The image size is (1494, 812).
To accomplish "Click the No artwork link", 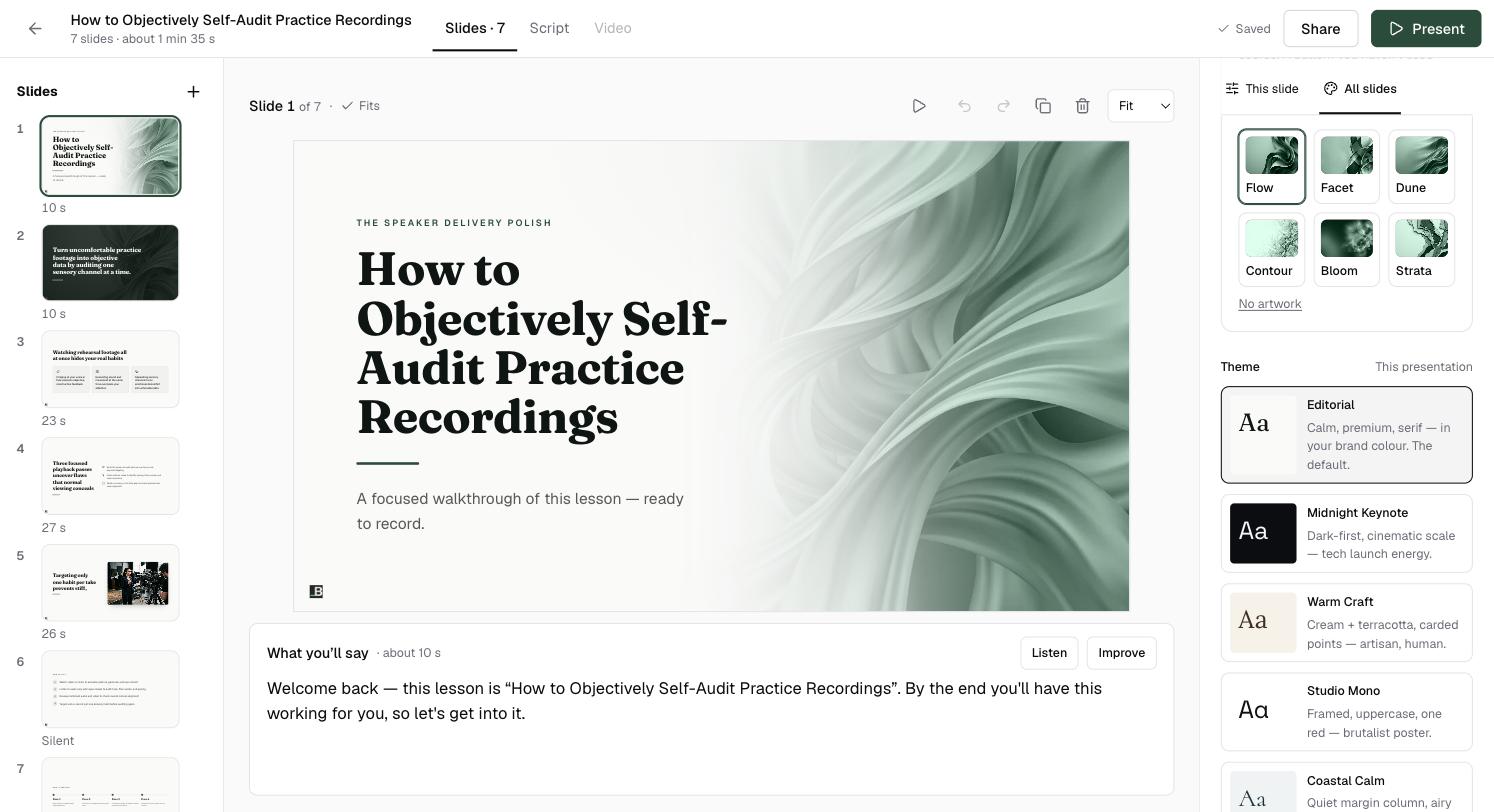I will coord(1269,304).
